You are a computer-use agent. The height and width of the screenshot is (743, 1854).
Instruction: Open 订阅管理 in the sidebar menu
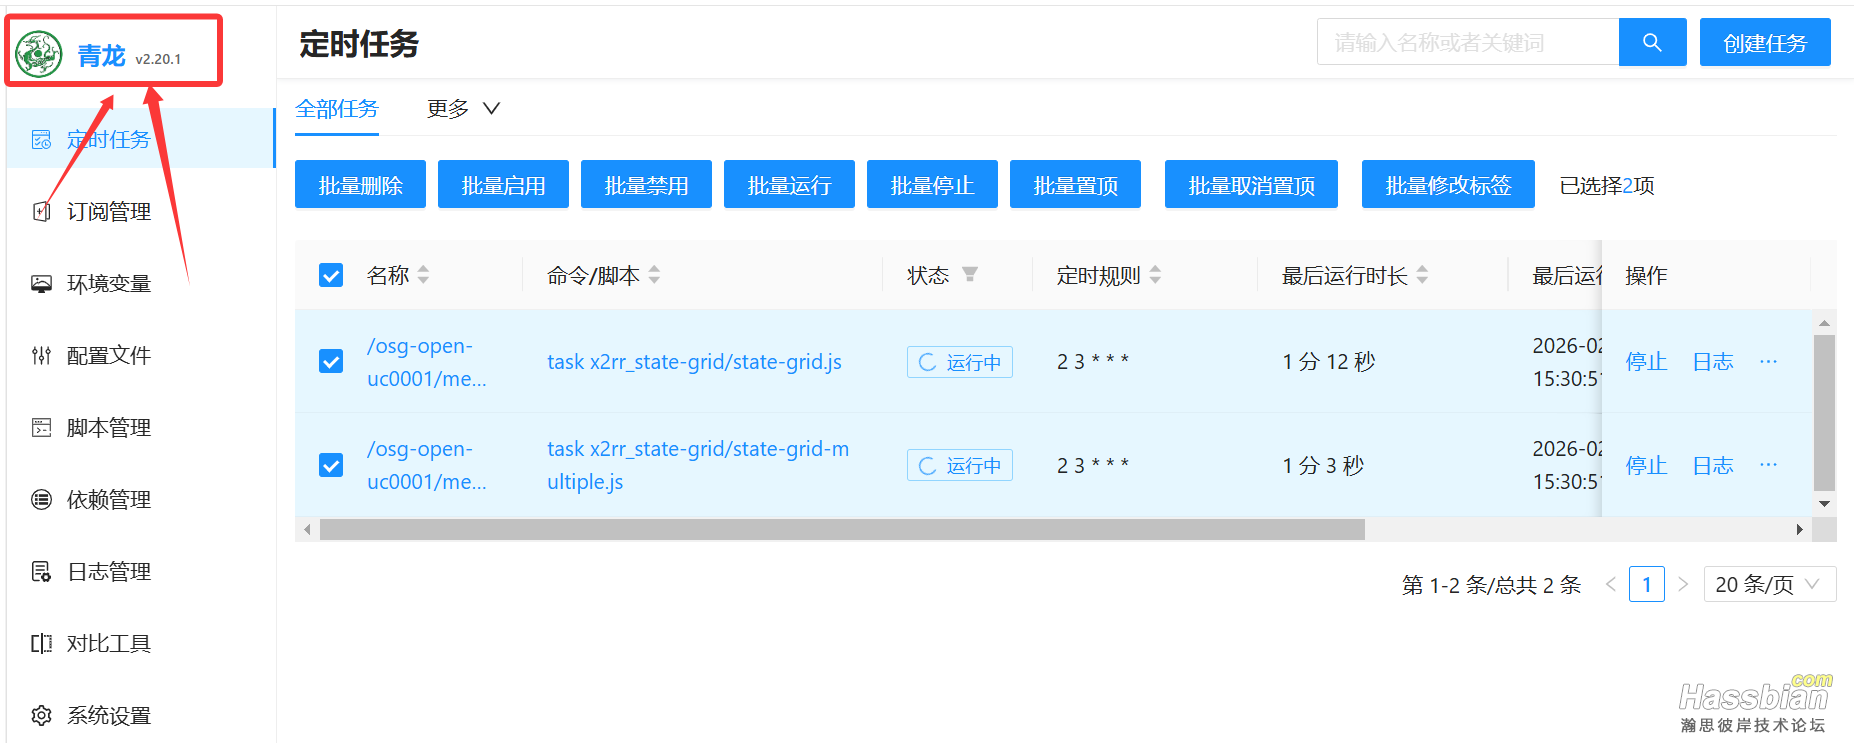point(141,211)
